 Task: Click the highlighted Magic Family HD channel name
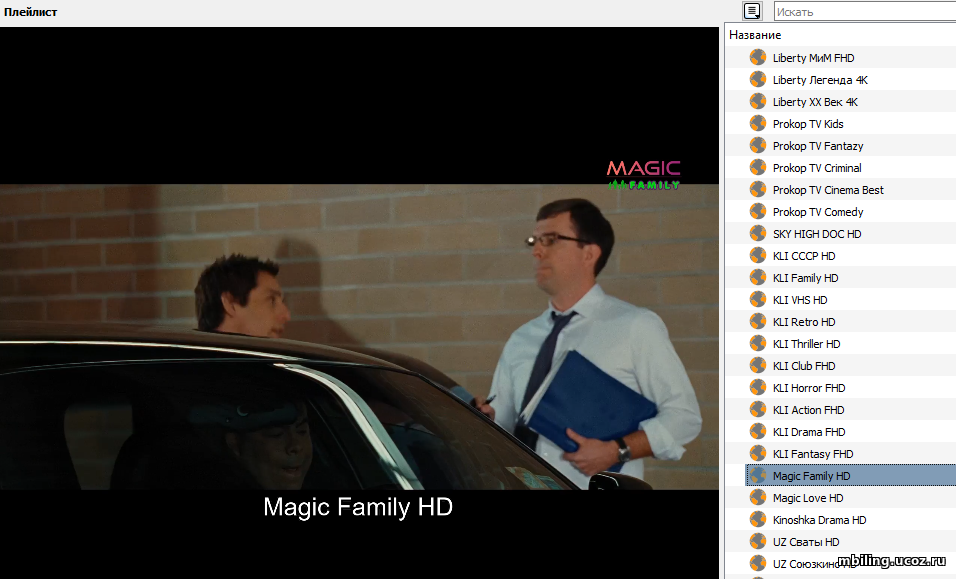(811, 476)
